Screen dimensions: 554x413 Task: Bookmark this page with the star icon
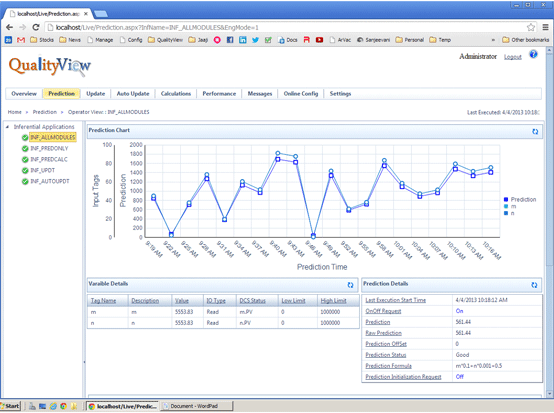coord(531,27)
